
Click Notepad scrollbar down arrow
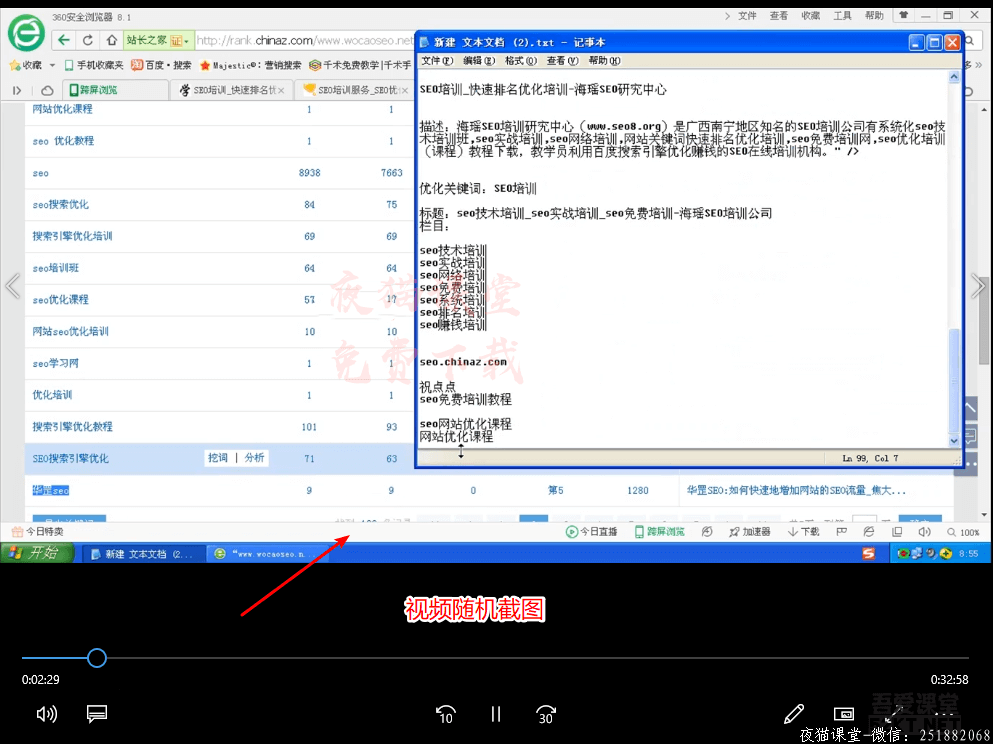954,441
